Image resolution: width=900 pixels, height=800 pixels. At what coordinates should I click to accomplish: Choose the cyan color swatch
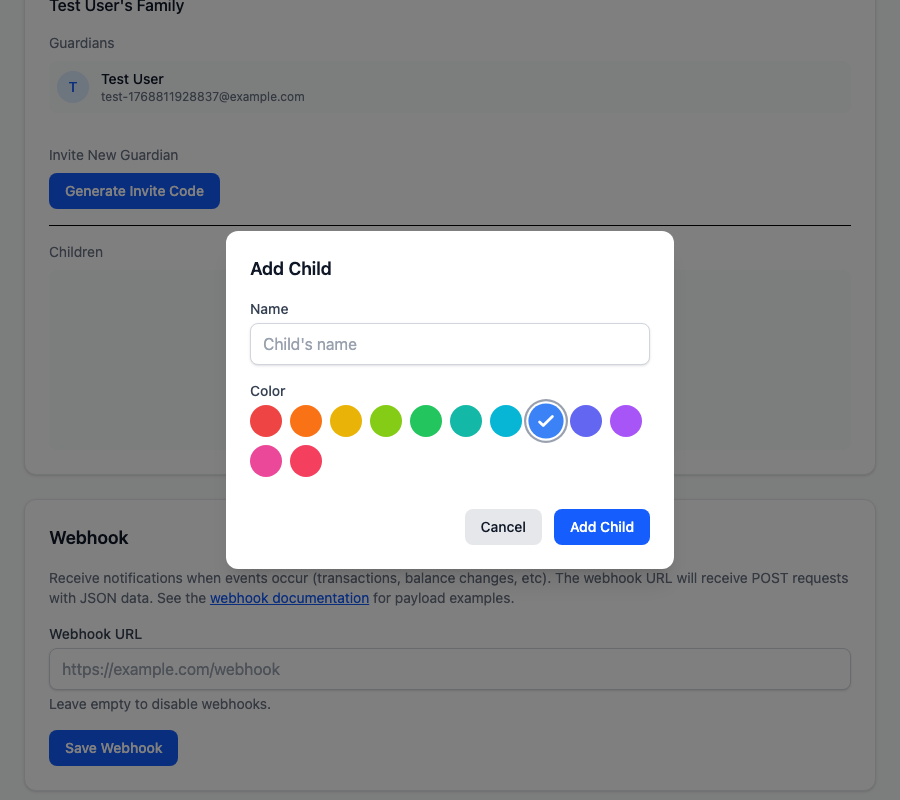(x=506, y=421)
